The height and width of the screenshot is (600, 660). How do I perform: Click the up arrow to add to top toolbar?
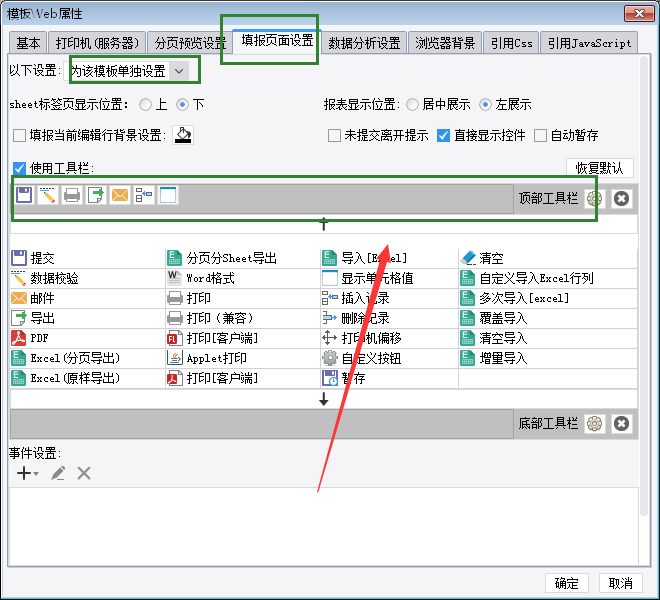tap(323, 224)
